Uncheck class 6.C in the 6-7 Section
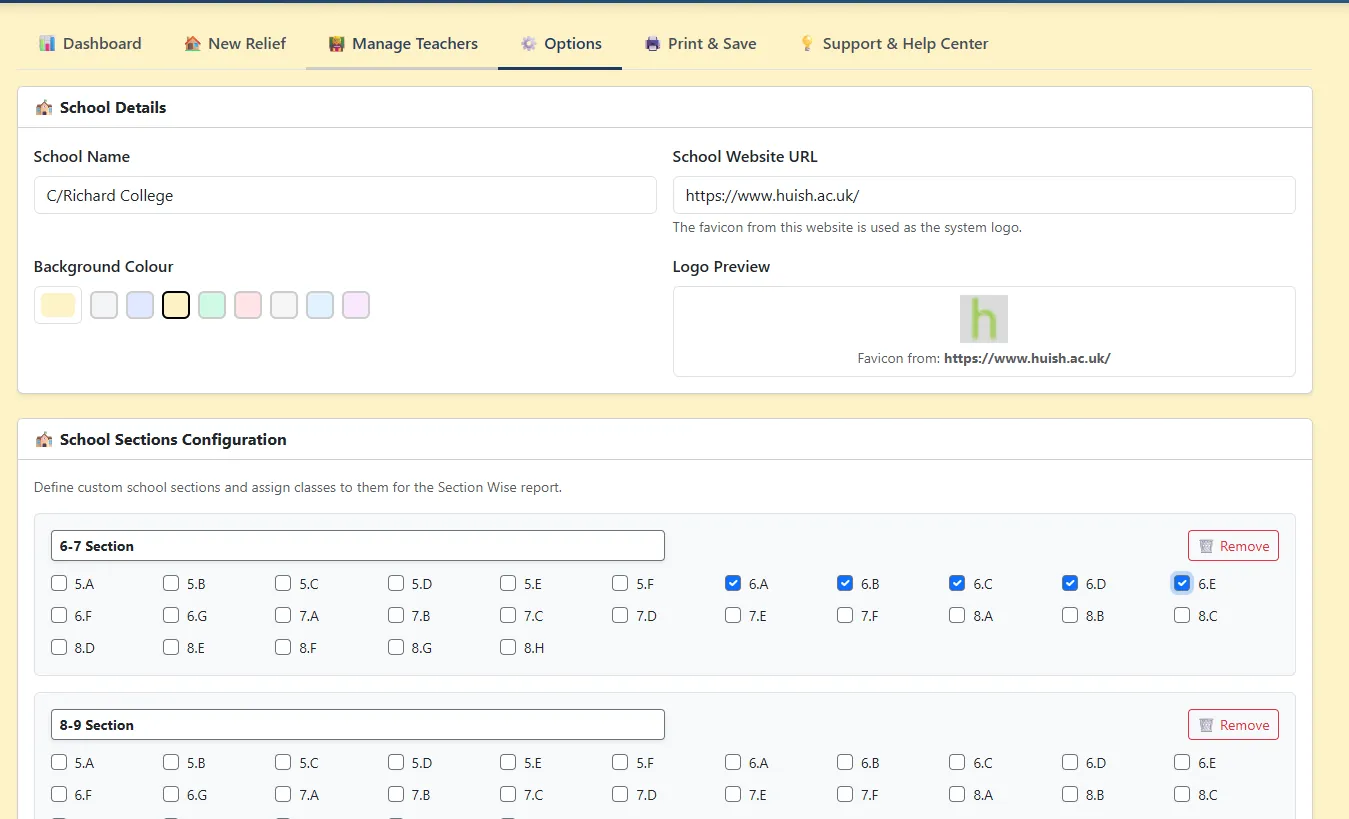 pos(958,583)
